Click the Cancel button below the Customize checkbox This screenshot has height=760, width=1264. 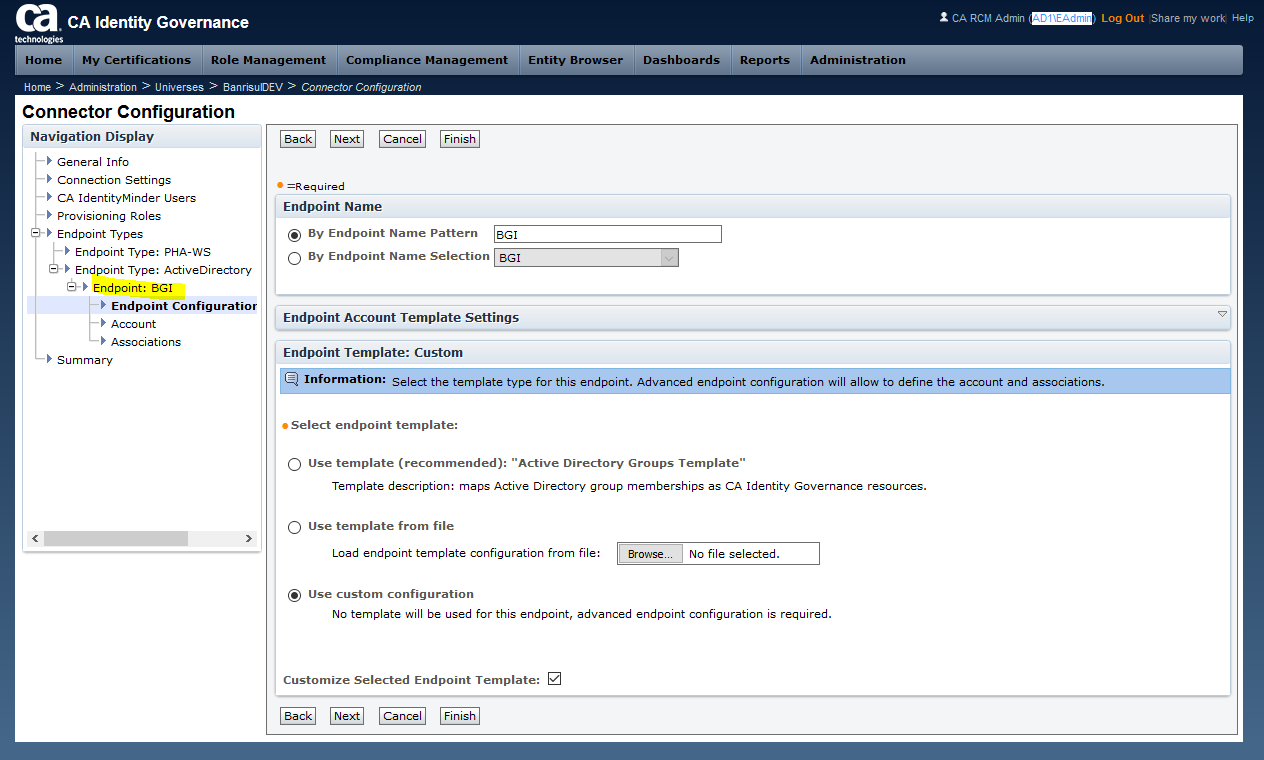(x=403, y=716)
